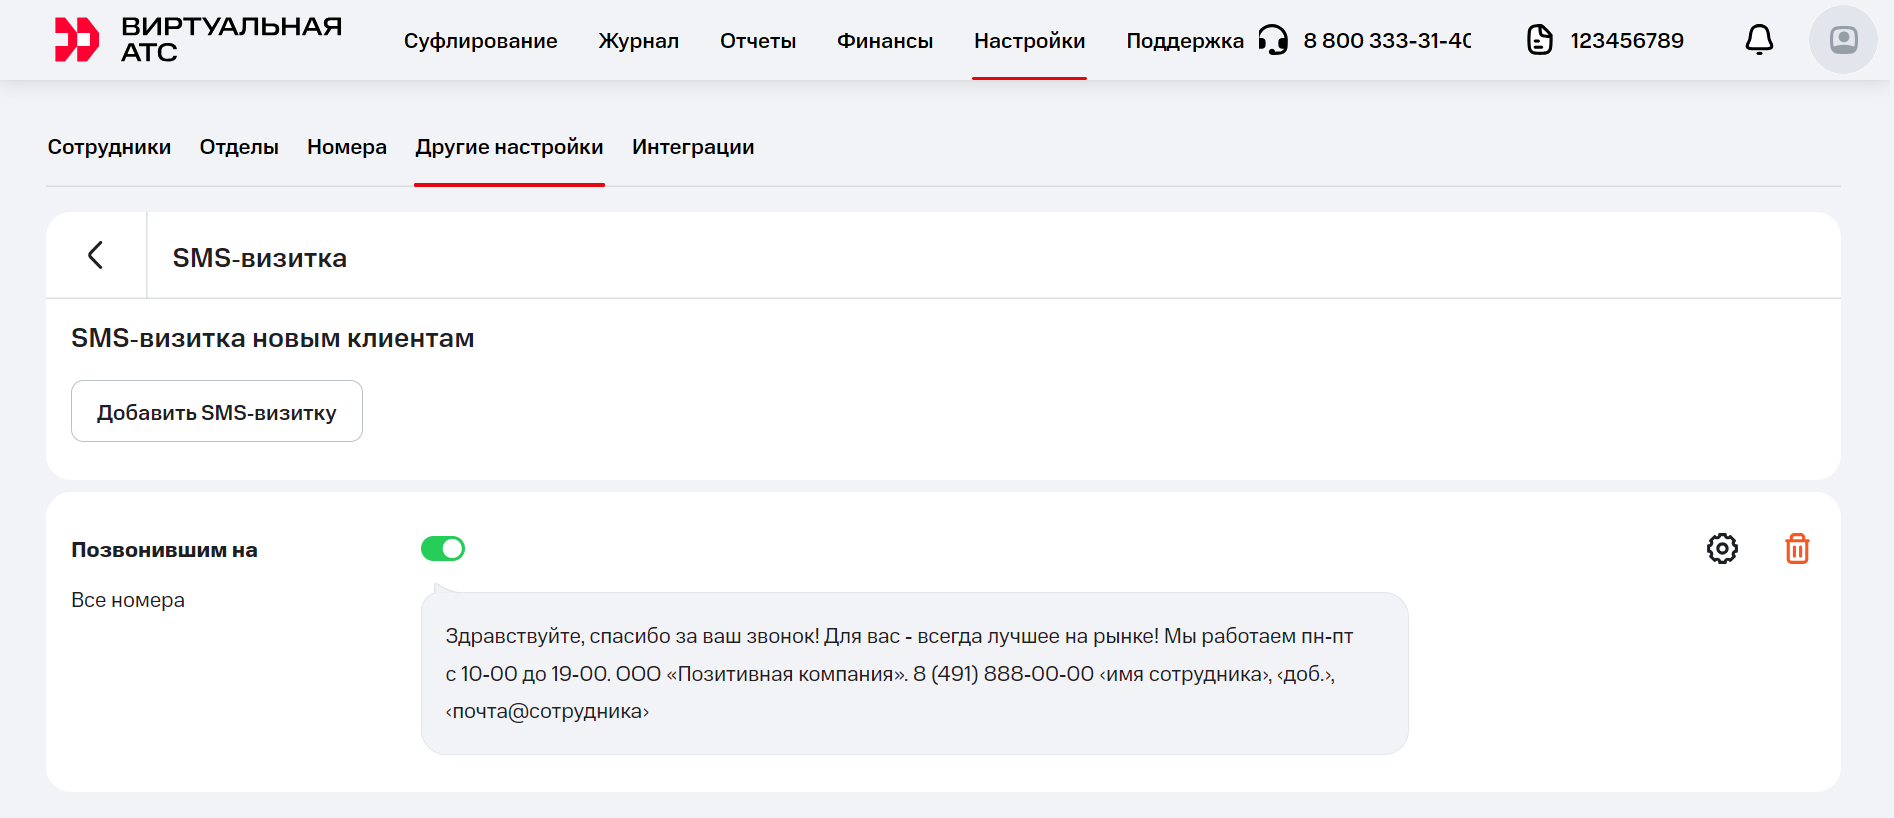Image resolution: width=1894 pixels, height=818 pixels.
Task: Switch to the Отделы tab
Action: 239,147
